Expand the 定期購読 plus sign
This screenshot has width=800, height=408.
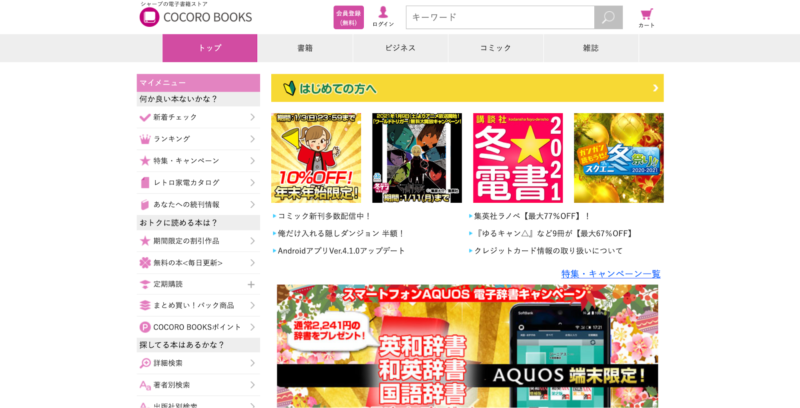tap(251, 285)
